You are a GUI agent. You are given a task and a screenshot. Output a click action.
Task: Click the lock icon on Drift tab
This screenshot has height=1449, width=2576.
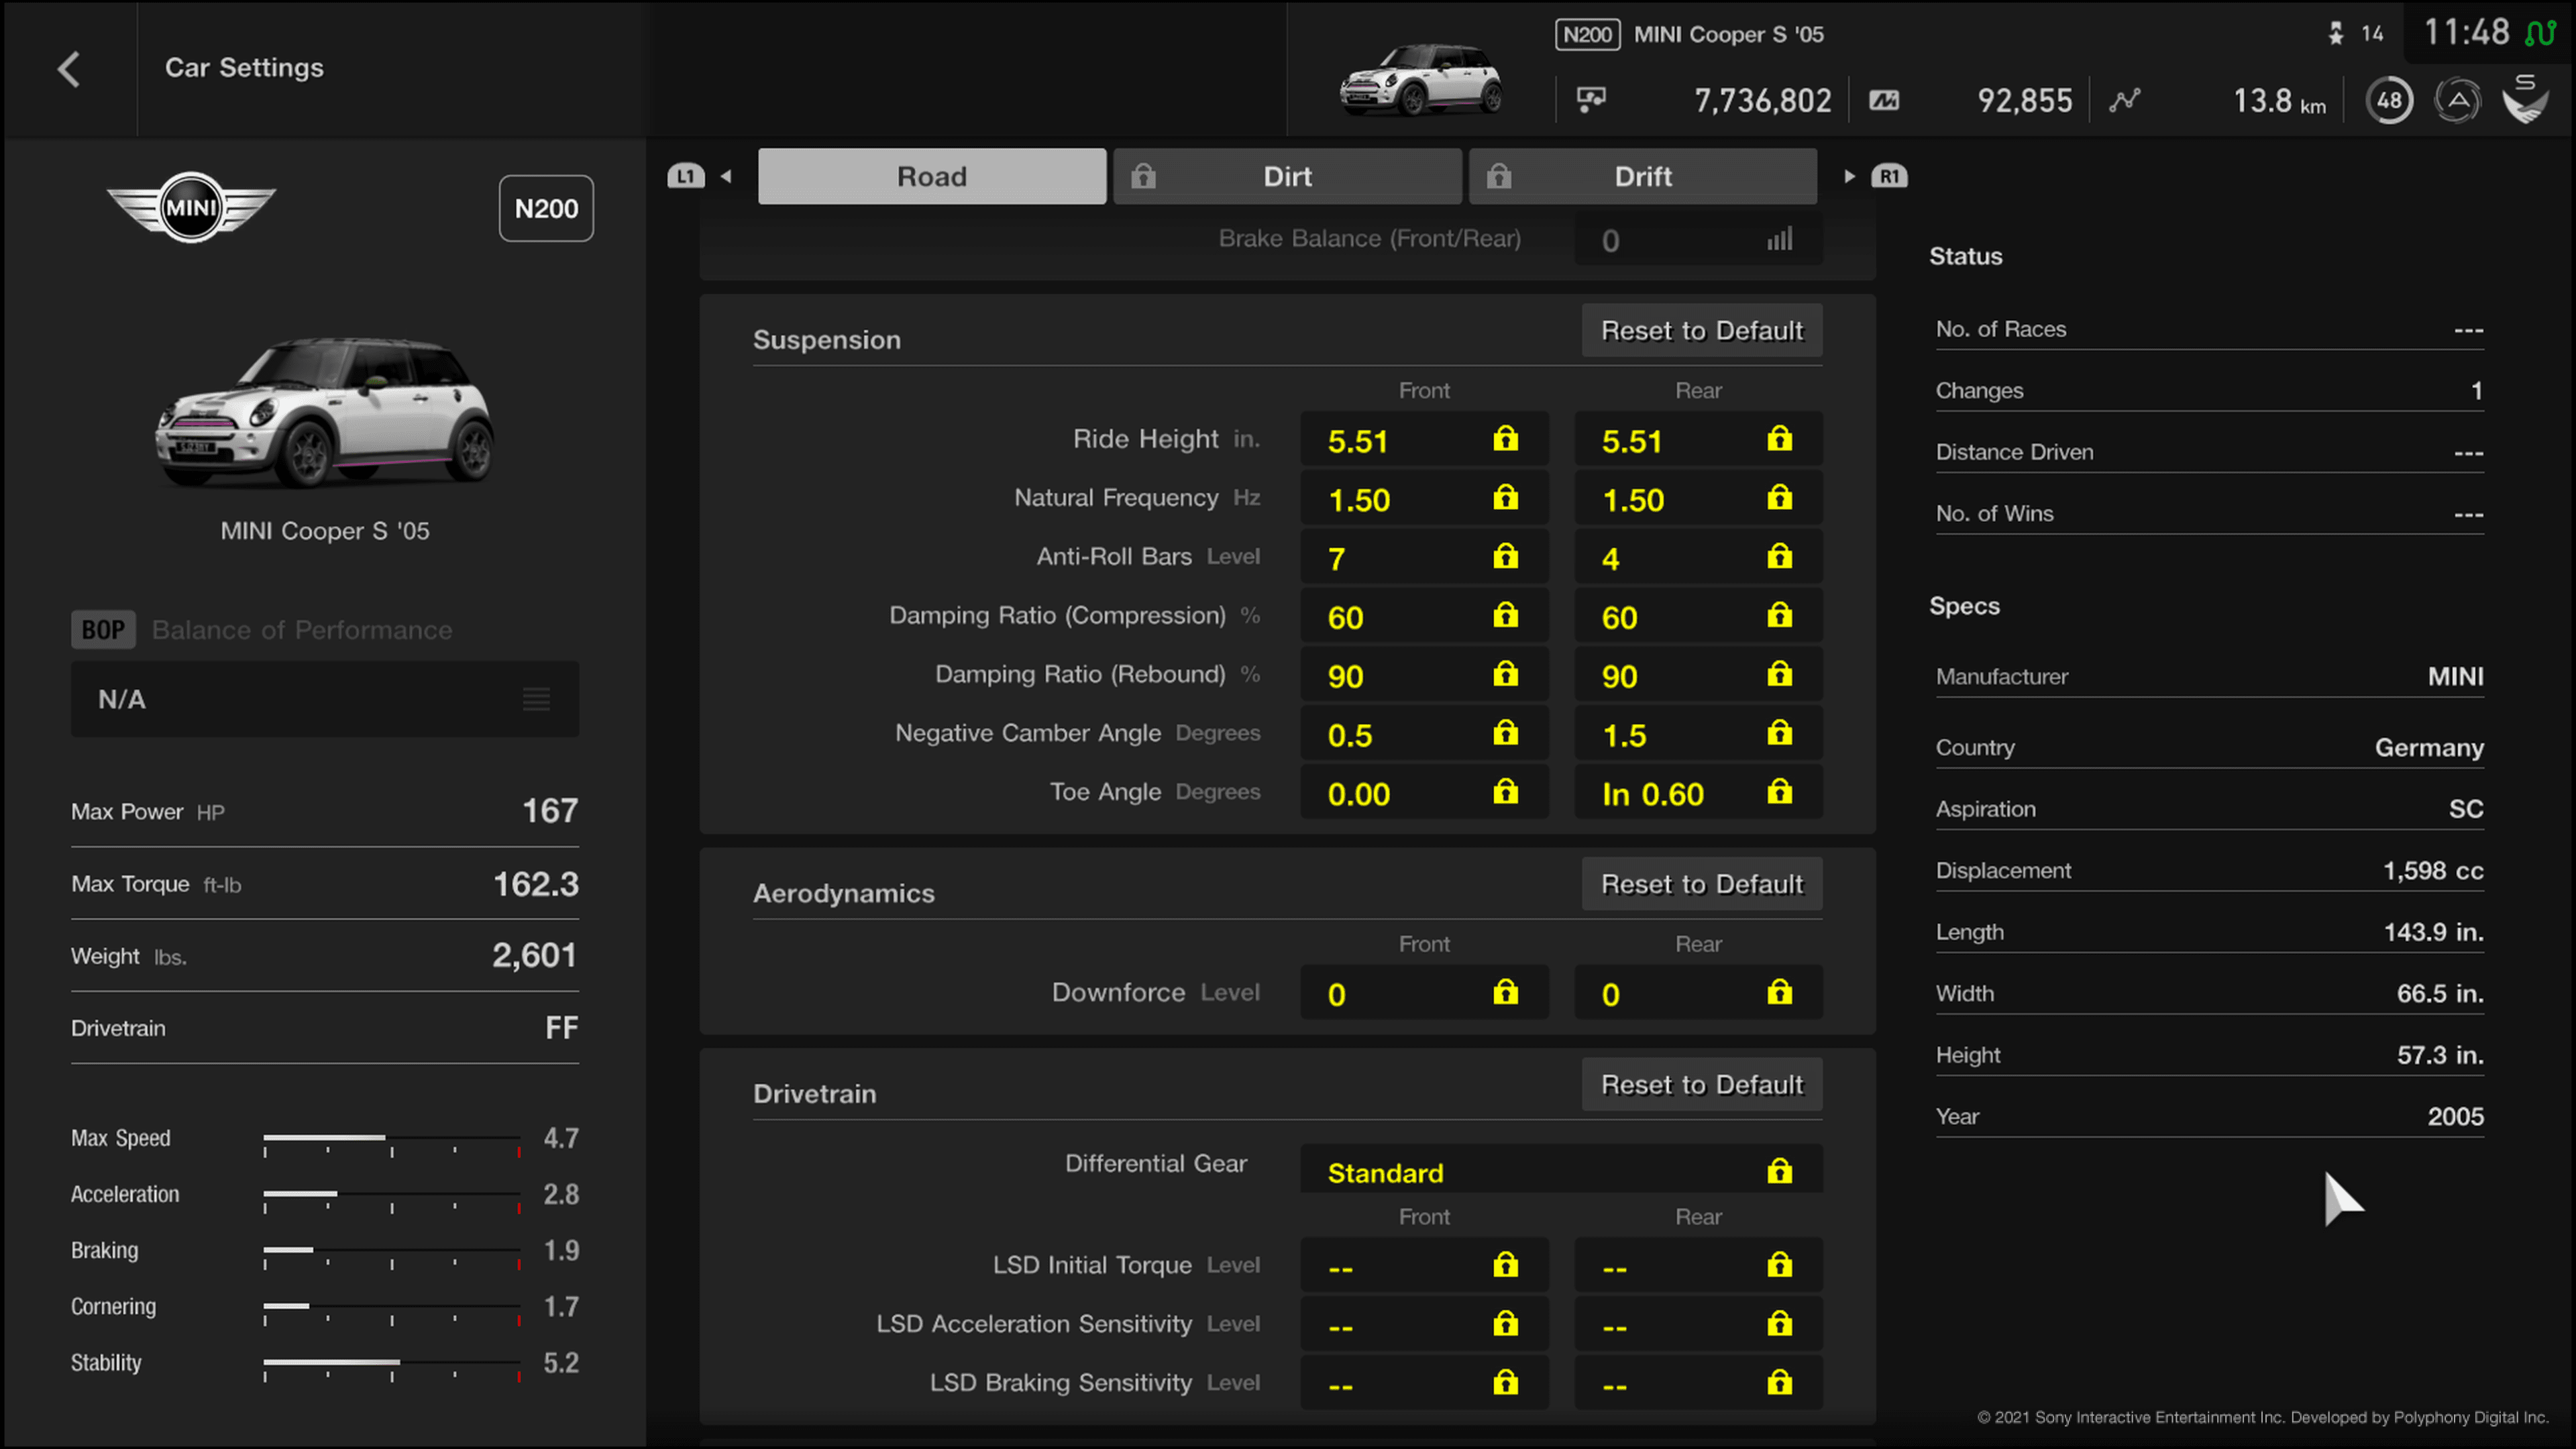coord(1498,176)
